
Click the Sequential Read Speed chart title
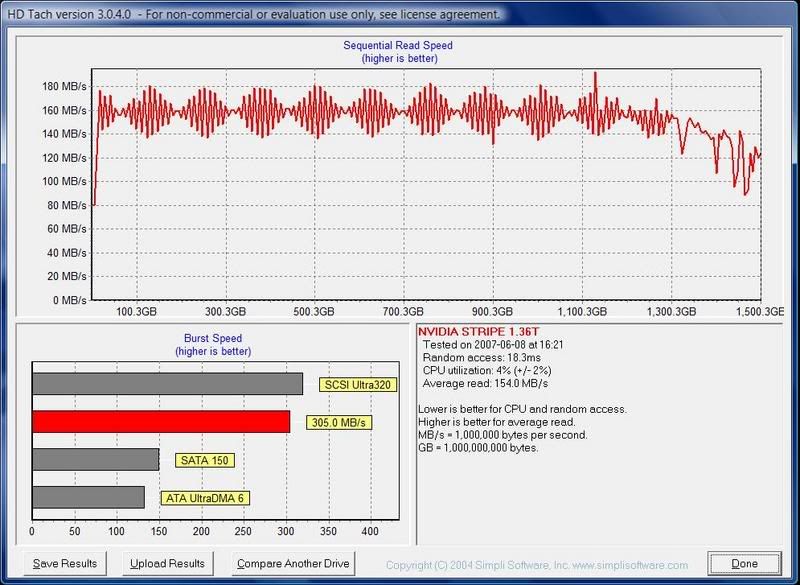[x=398, y=45]
